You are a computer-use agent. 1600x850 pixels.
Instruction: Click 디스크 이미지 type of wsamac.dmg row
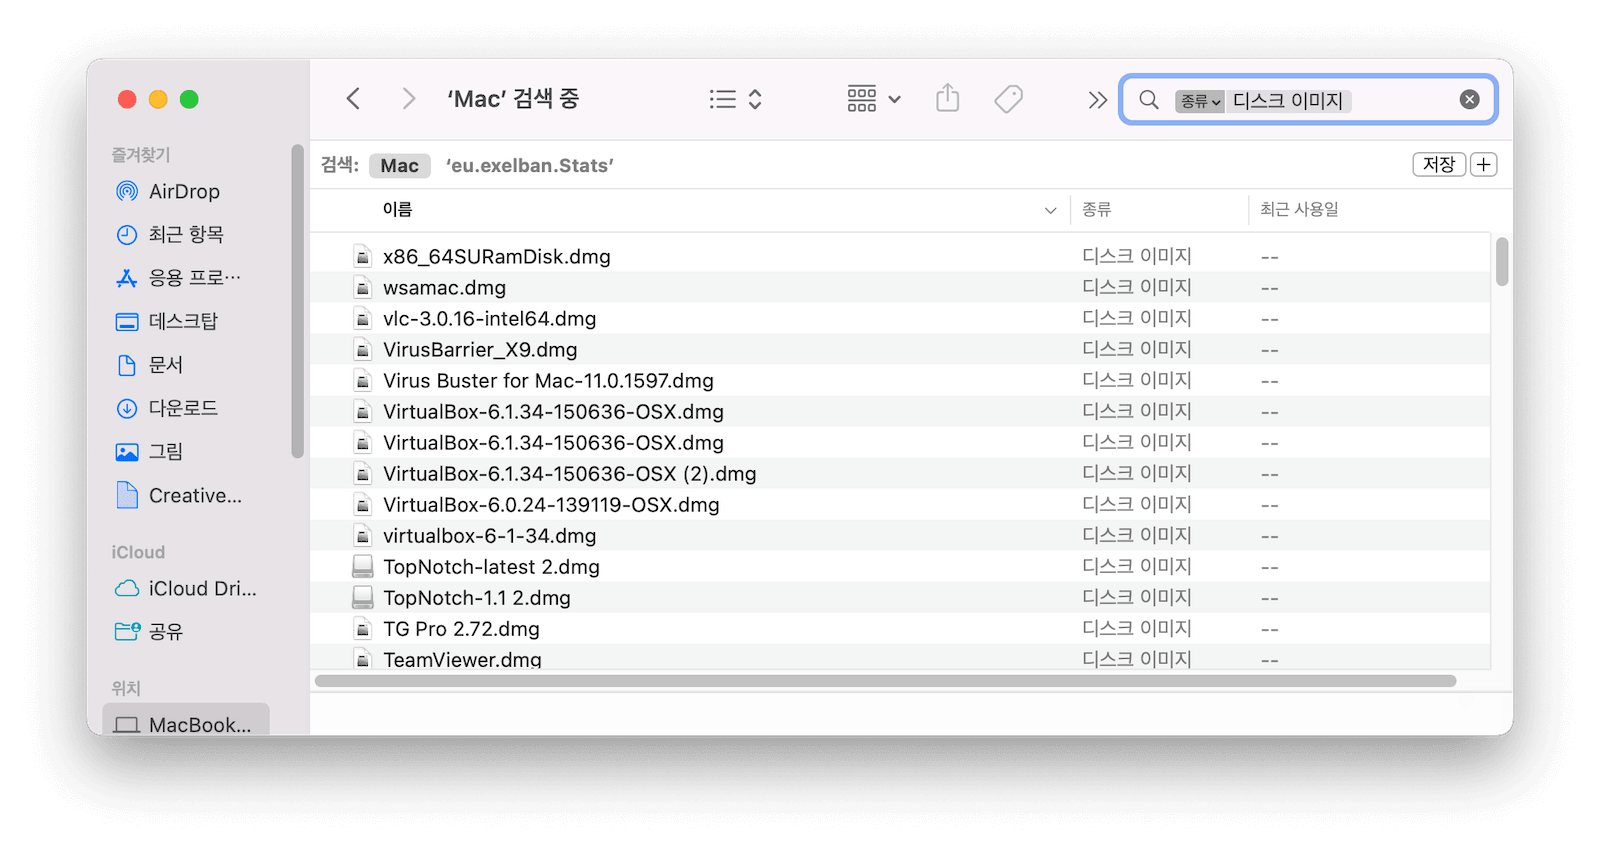click(x=1137, y=287)
